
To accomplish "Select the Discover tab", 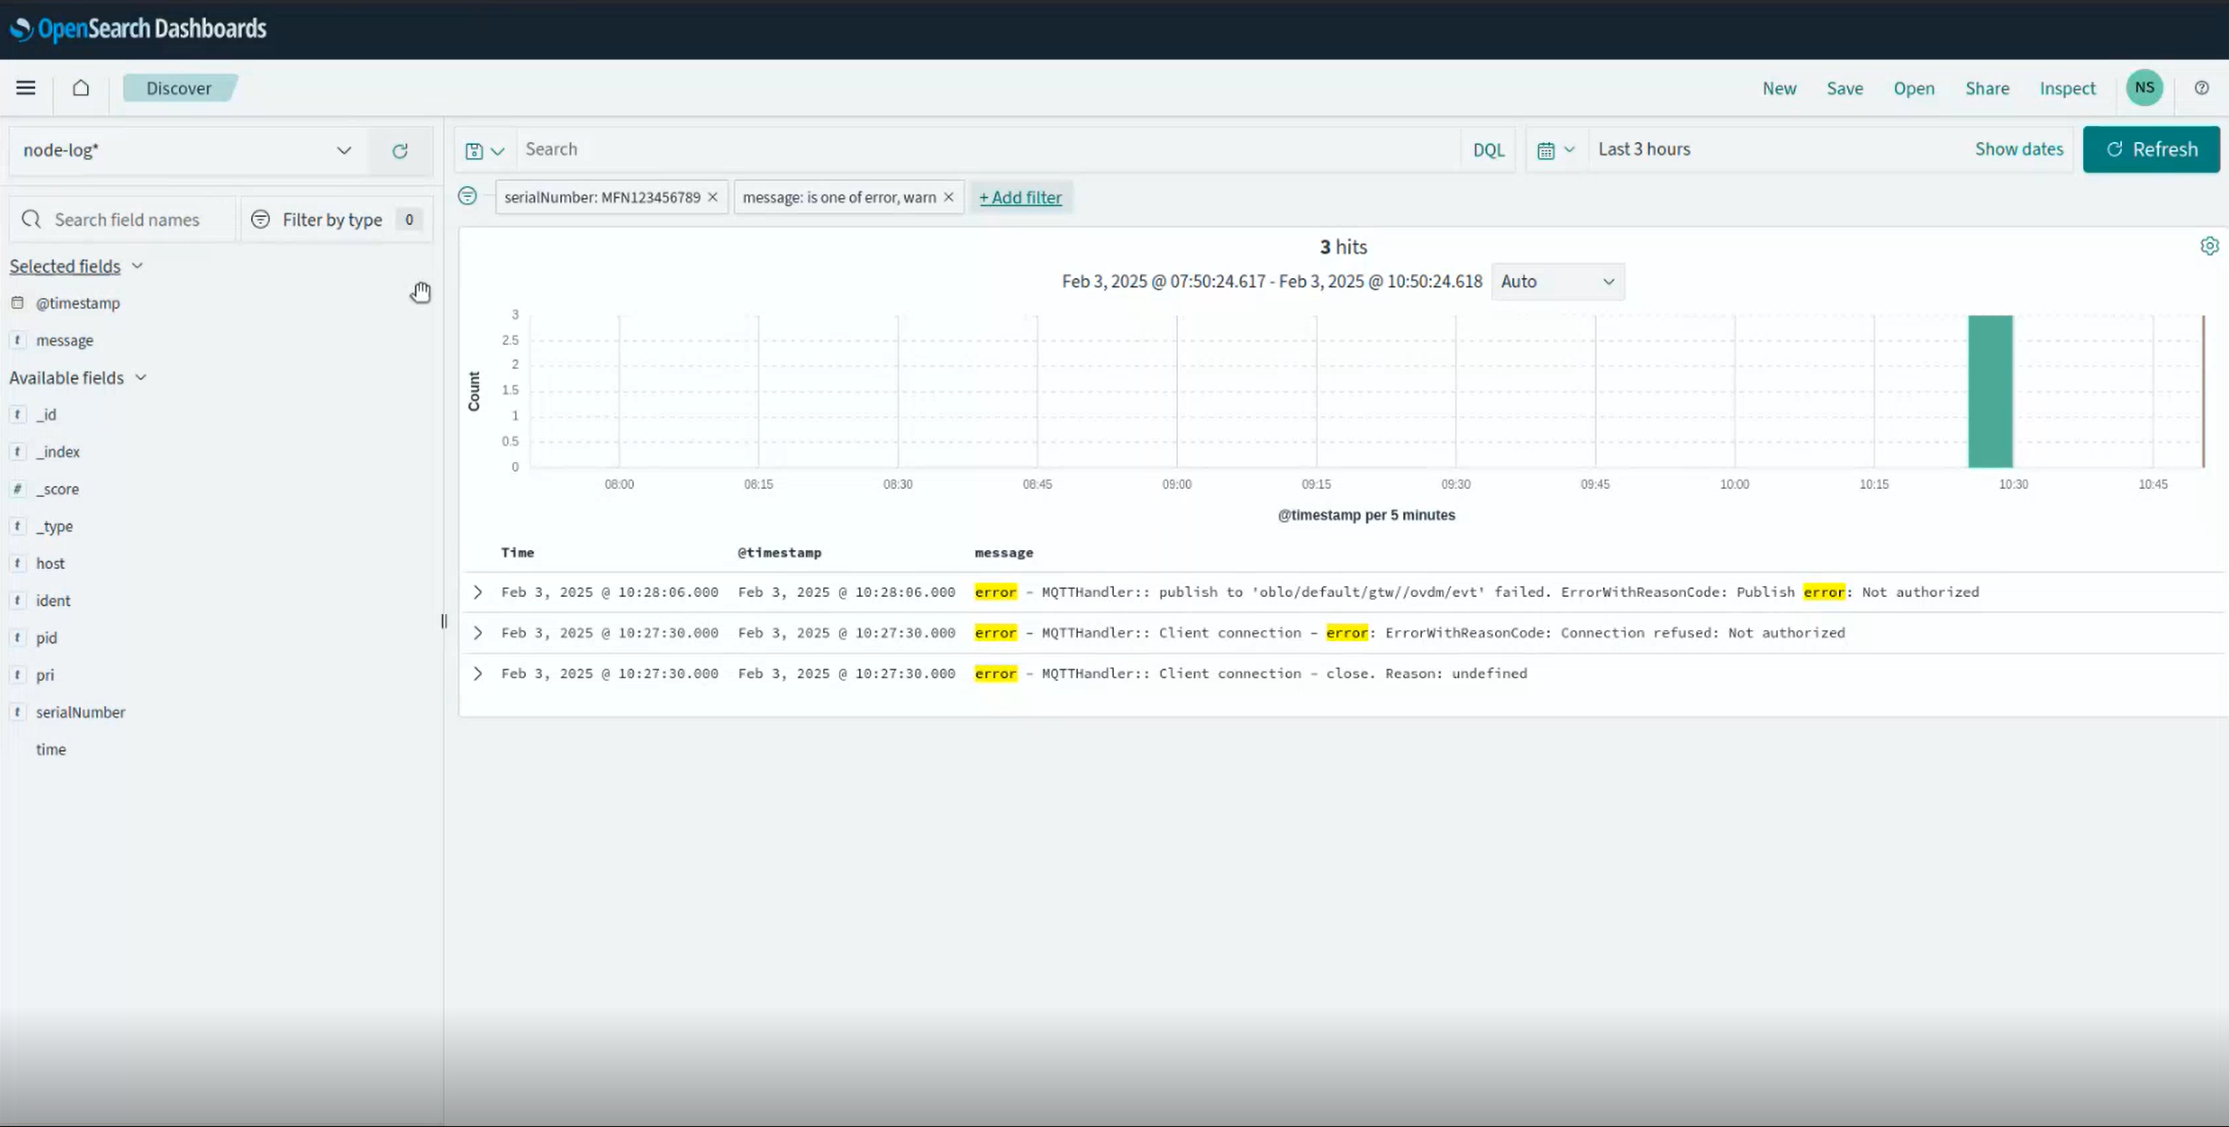I will point(179,88).
